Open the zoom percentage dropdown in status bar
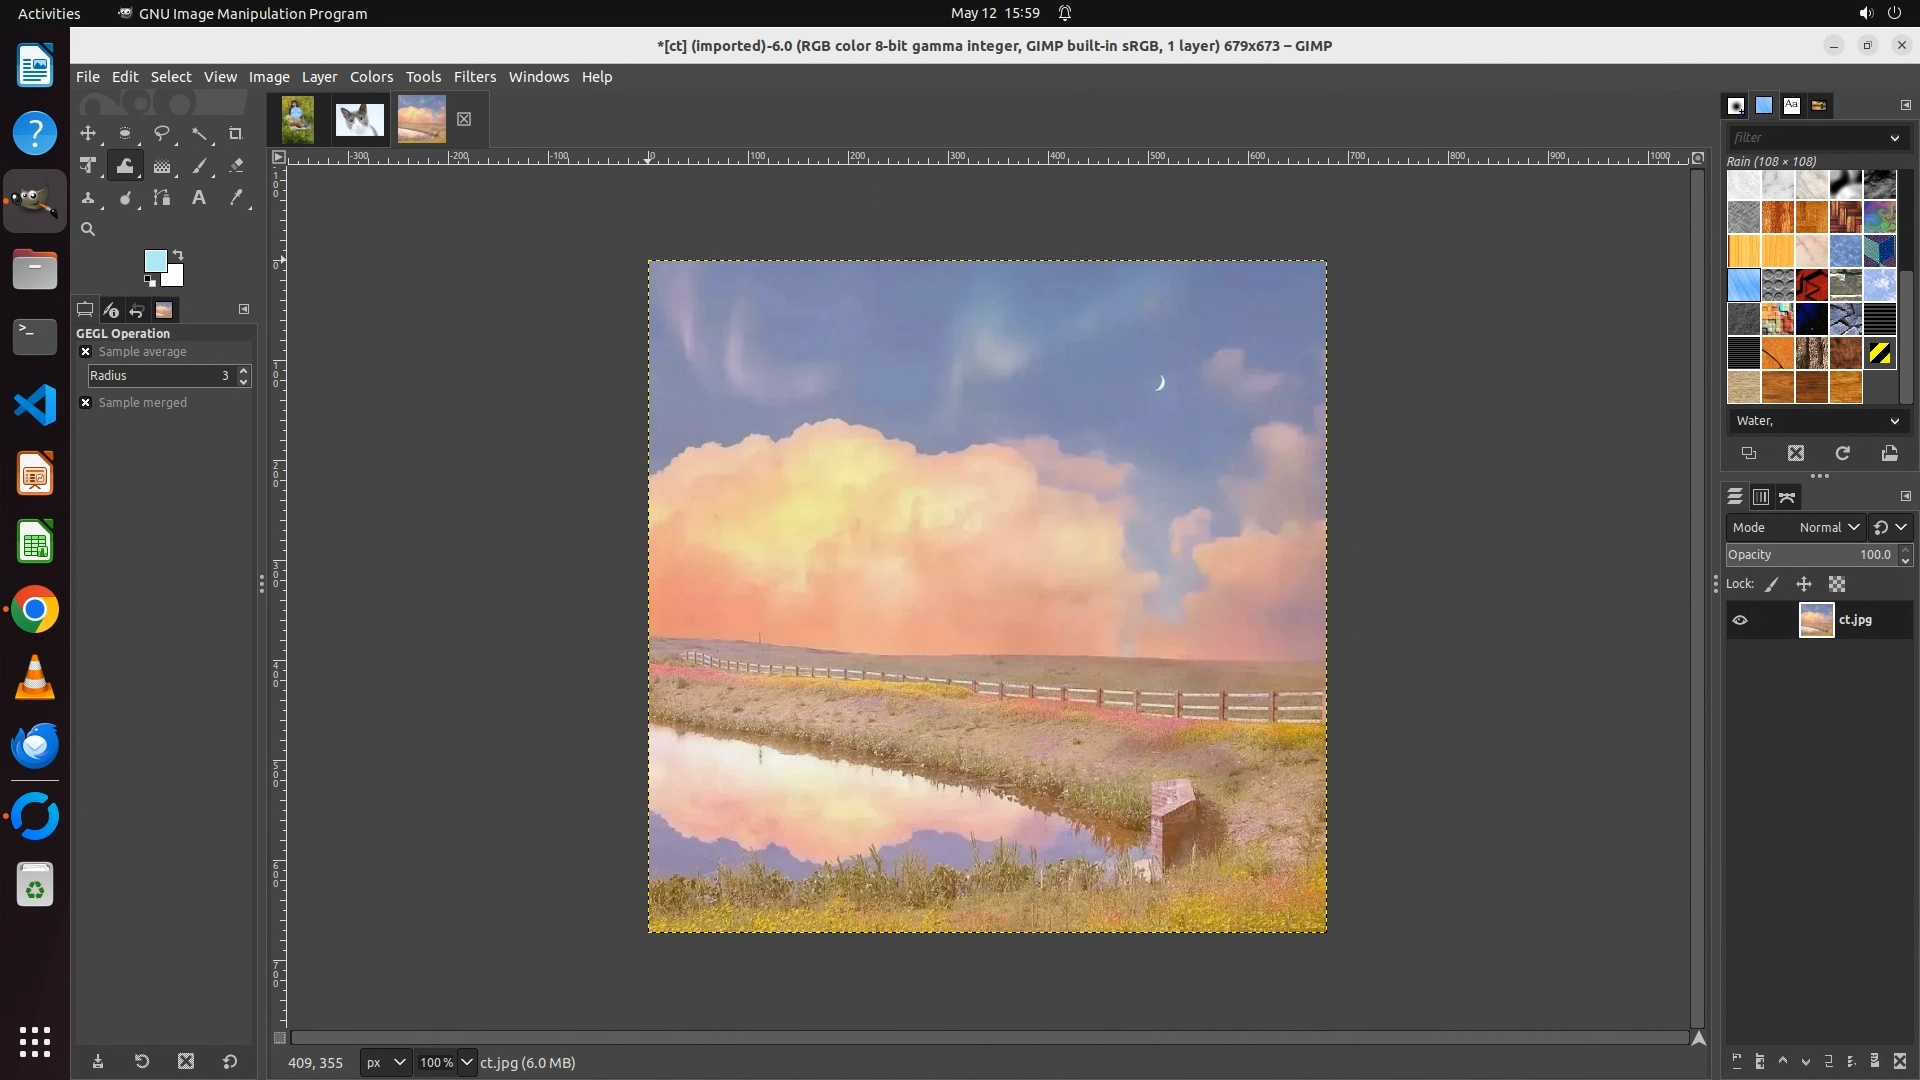The width and height of the screenshot is (1920, 1080). (x=466, y=1062)
